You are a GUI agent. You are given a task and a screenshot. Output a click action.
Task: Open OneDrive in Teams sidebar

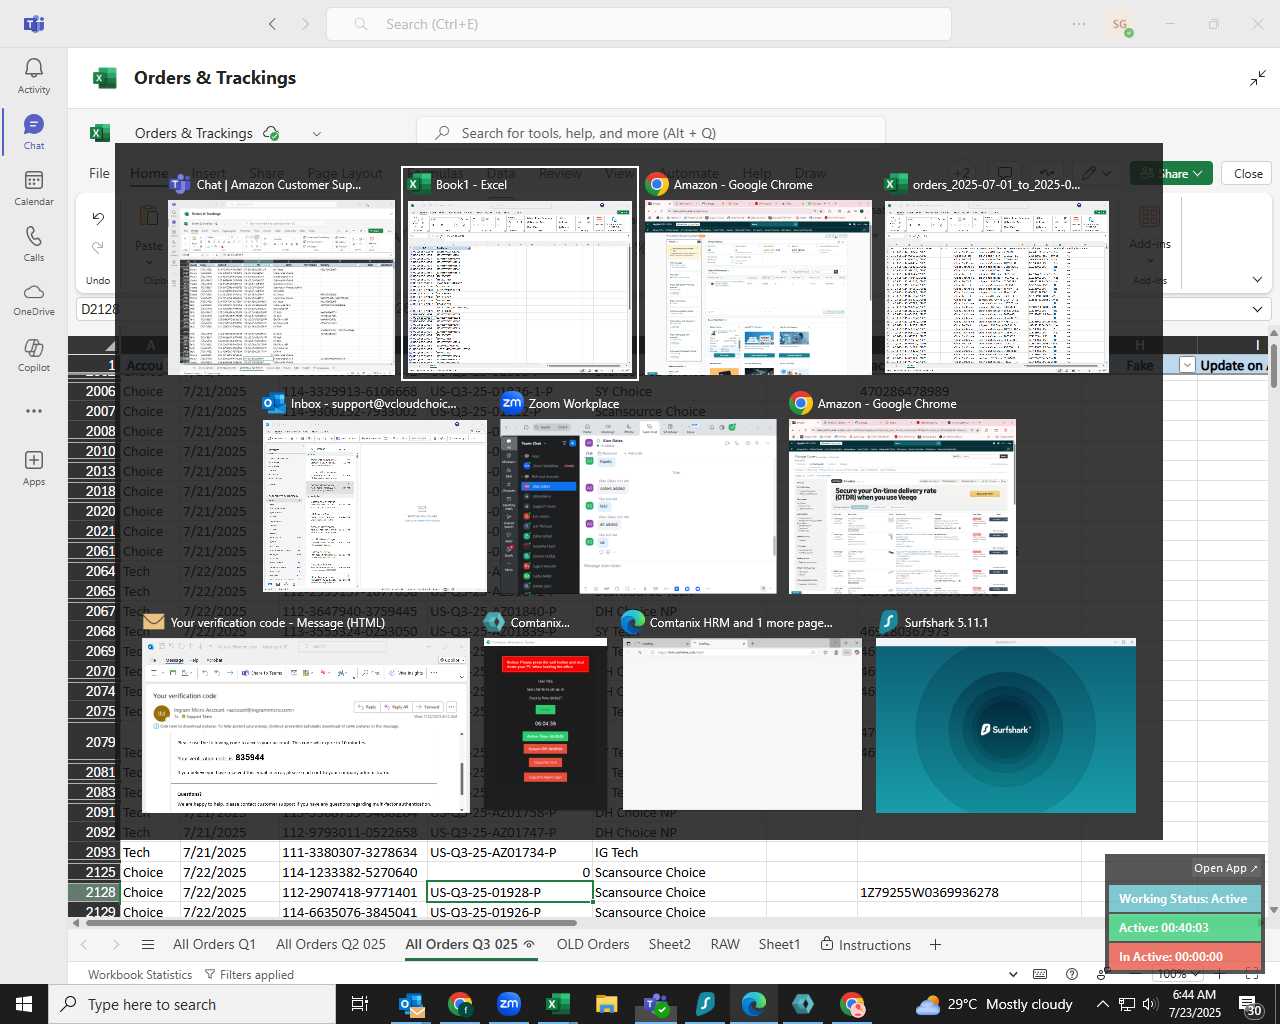click(34, 300)
